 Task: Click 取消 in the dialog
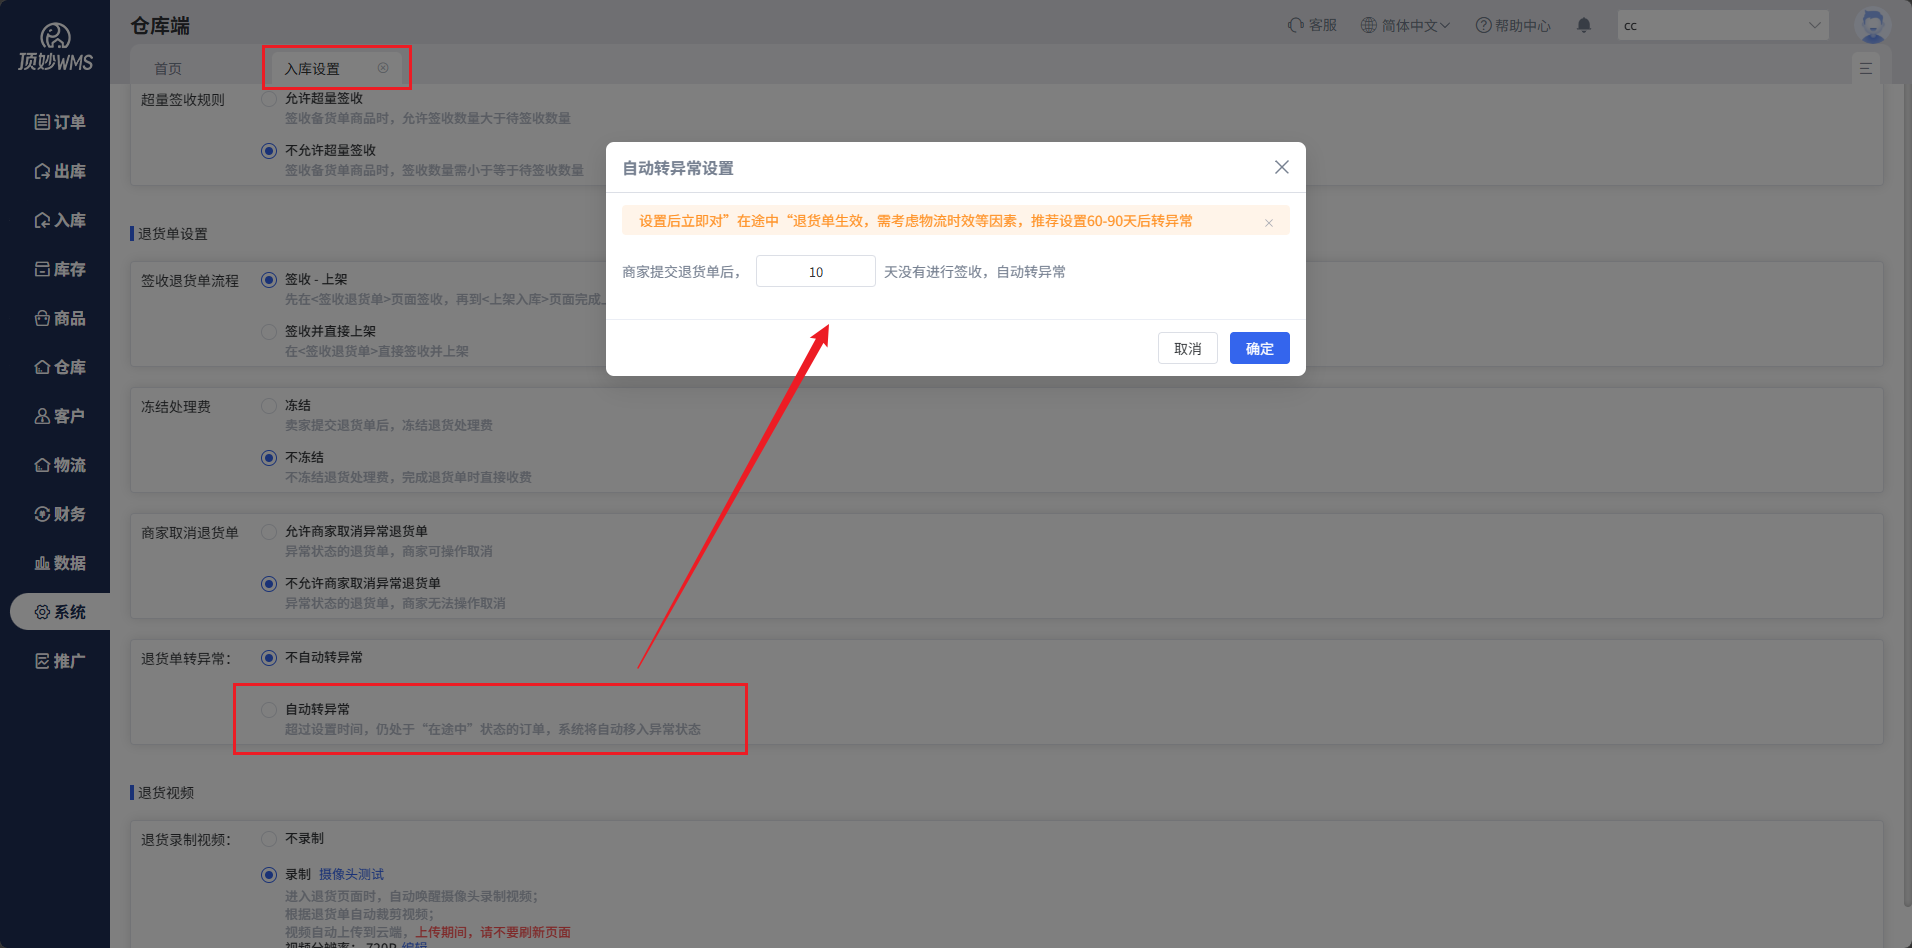(1187, 348)
